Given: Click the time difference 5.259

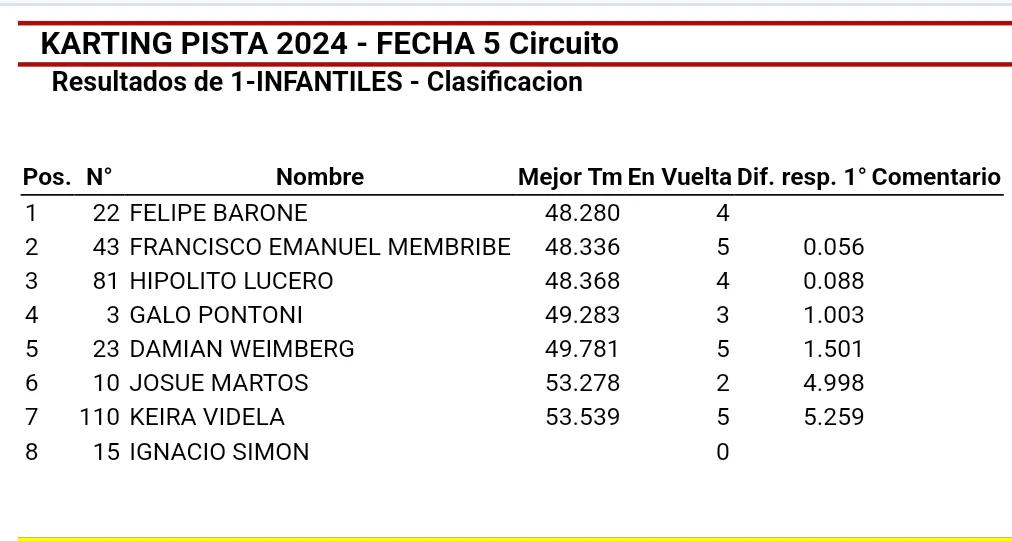Looking at the screenshot, I should 833,417.
